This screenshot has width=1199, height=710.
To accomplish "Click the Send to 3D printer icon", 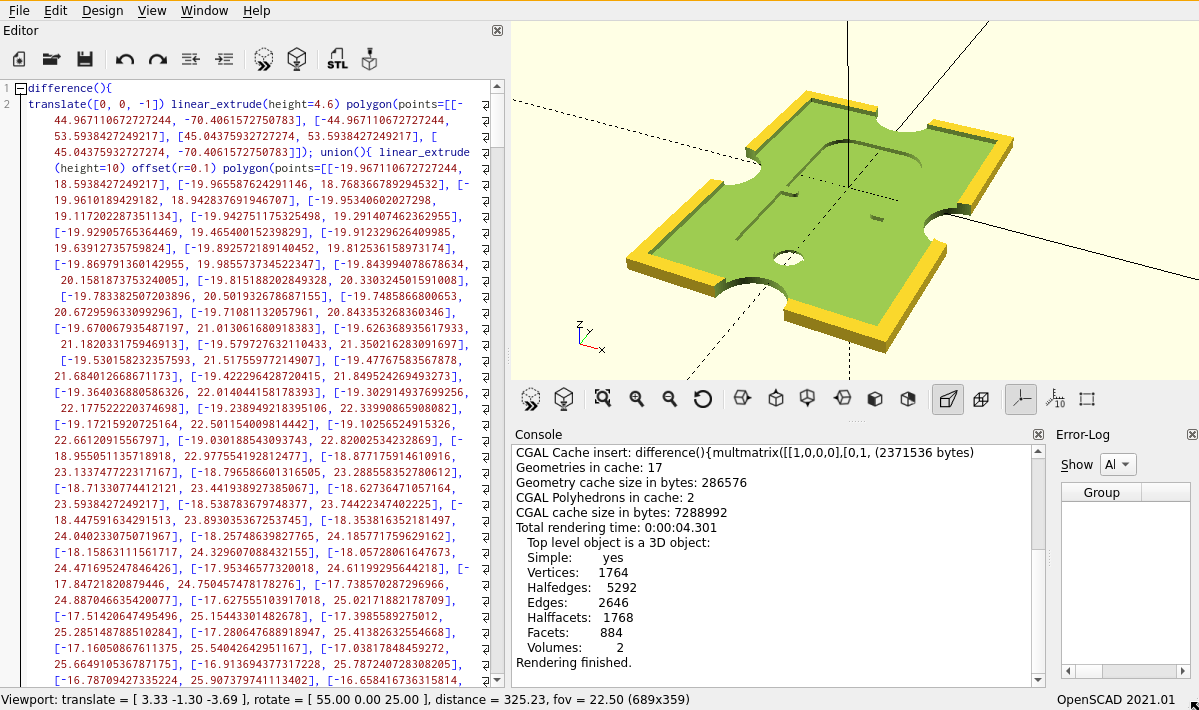I will (370, 59).
